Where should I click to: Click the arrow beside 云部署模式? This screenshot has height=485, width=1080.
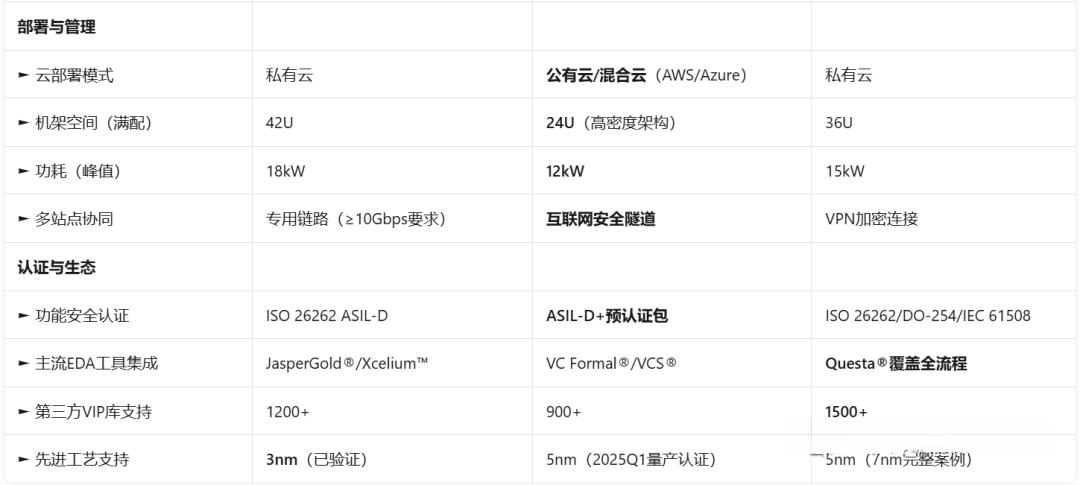tap(23, 75)
